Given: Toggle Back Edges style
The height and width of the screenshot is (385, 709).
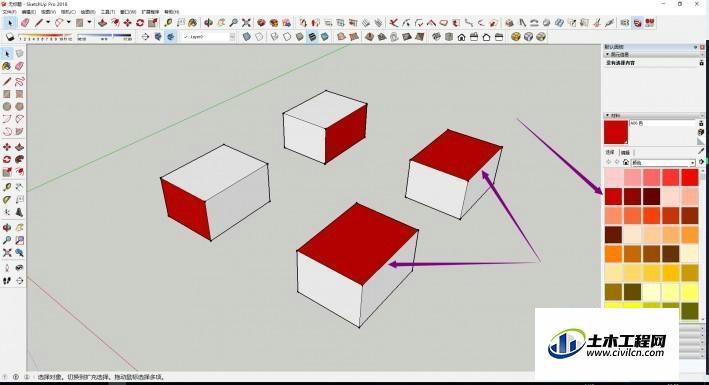Looking at the screenshot, I should coord(259,37).
